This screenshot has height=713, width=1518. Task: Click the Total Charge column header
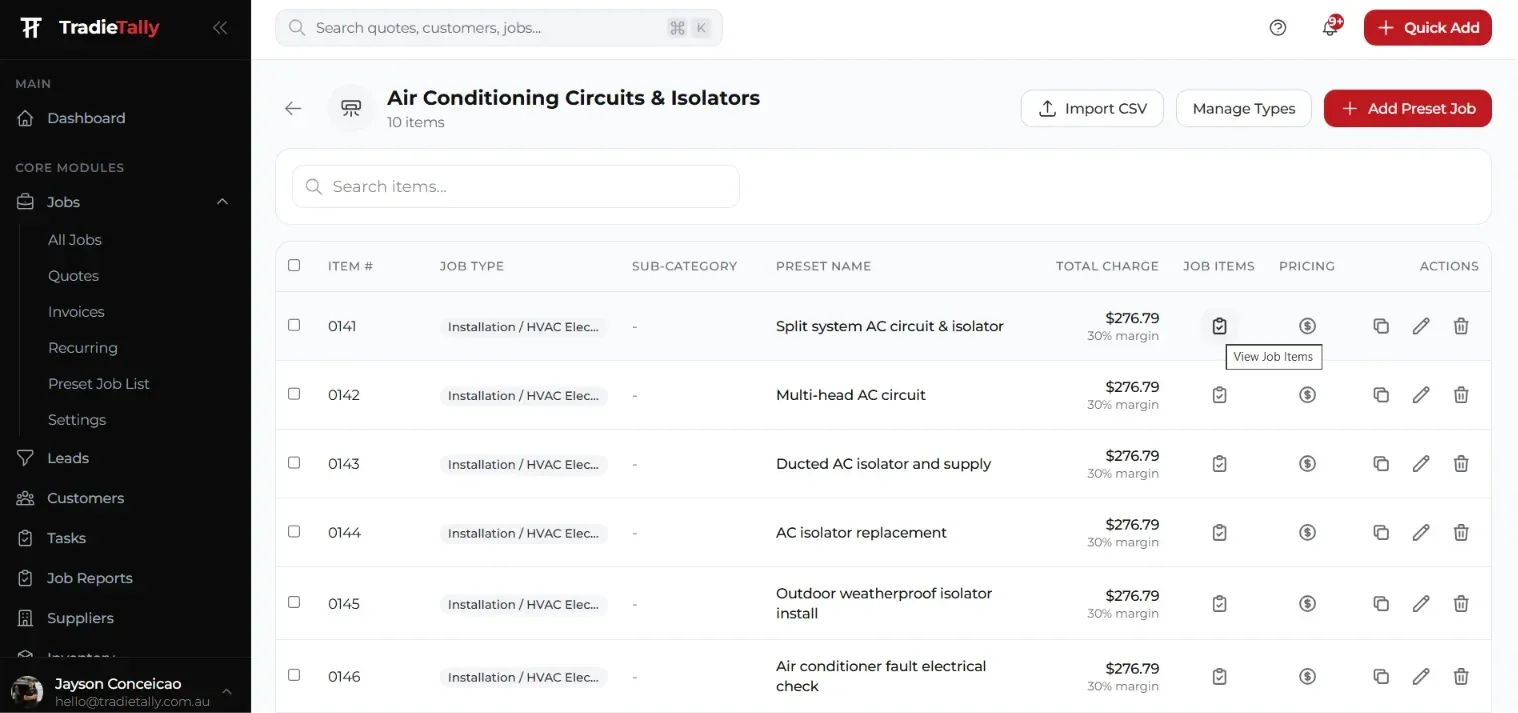click(1107, 266)
